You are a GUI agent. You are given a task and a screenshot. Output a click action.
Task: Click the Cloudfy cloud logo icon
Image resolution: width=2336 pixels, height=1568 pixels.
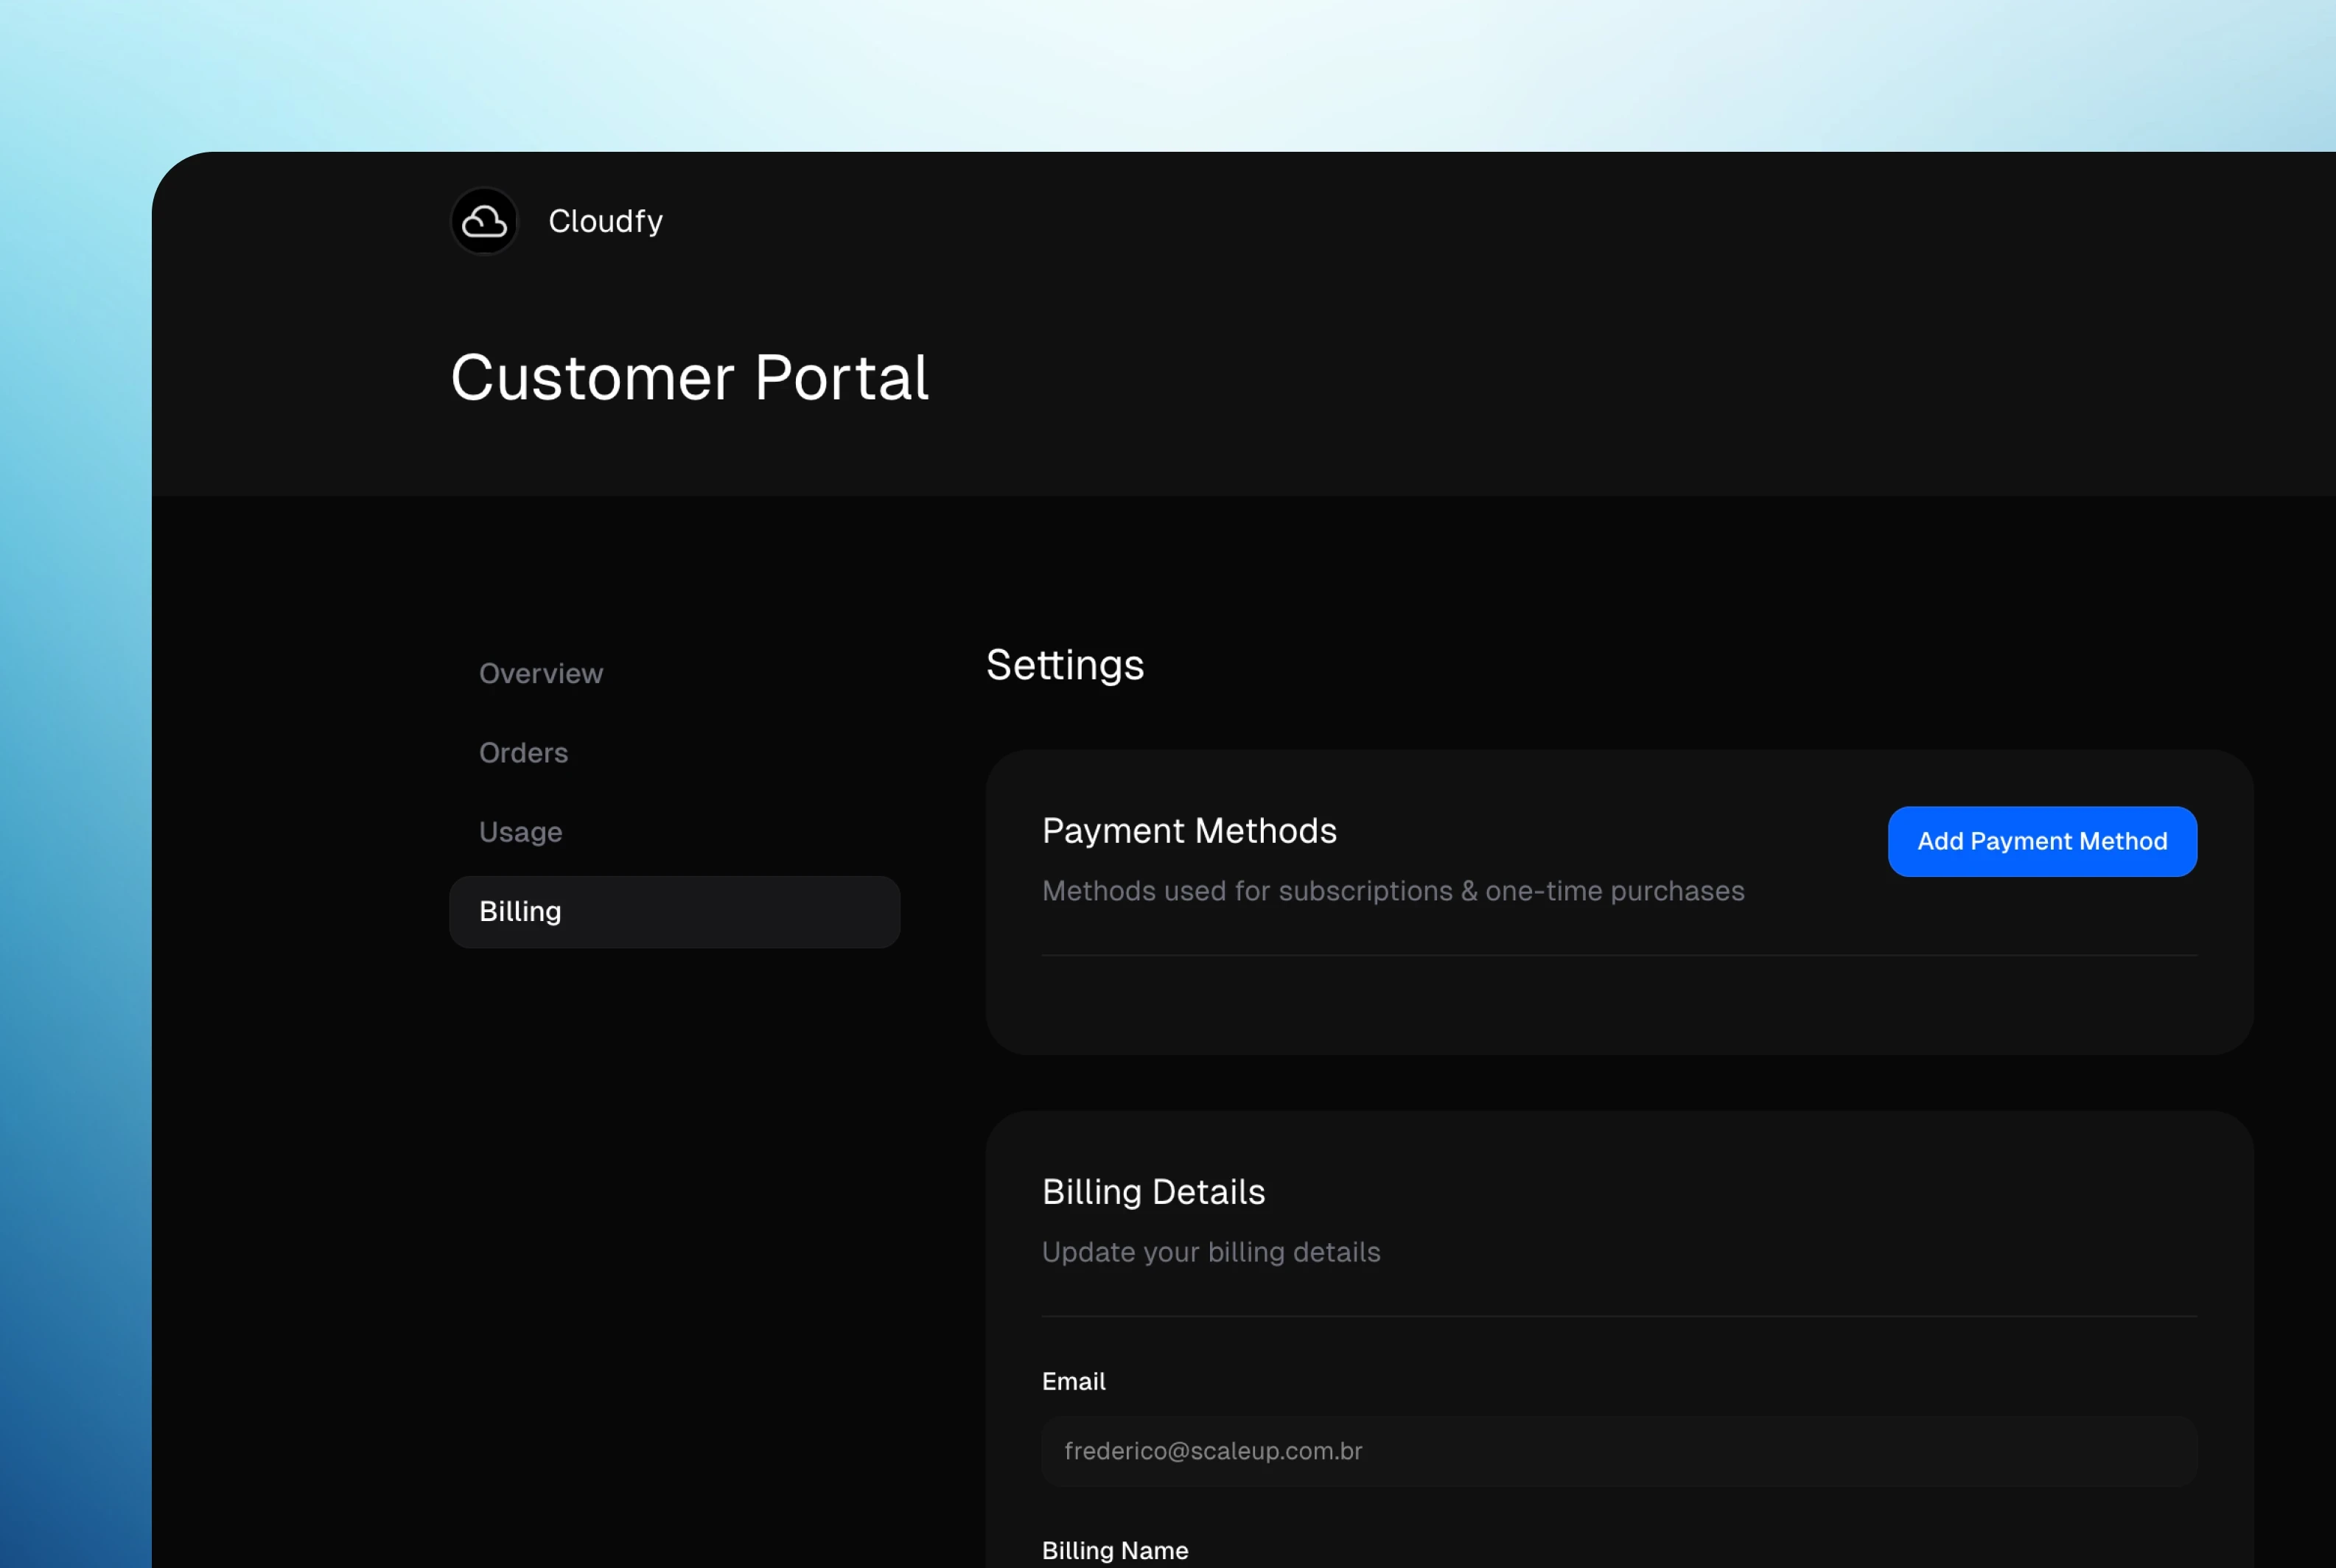(484, 221)
